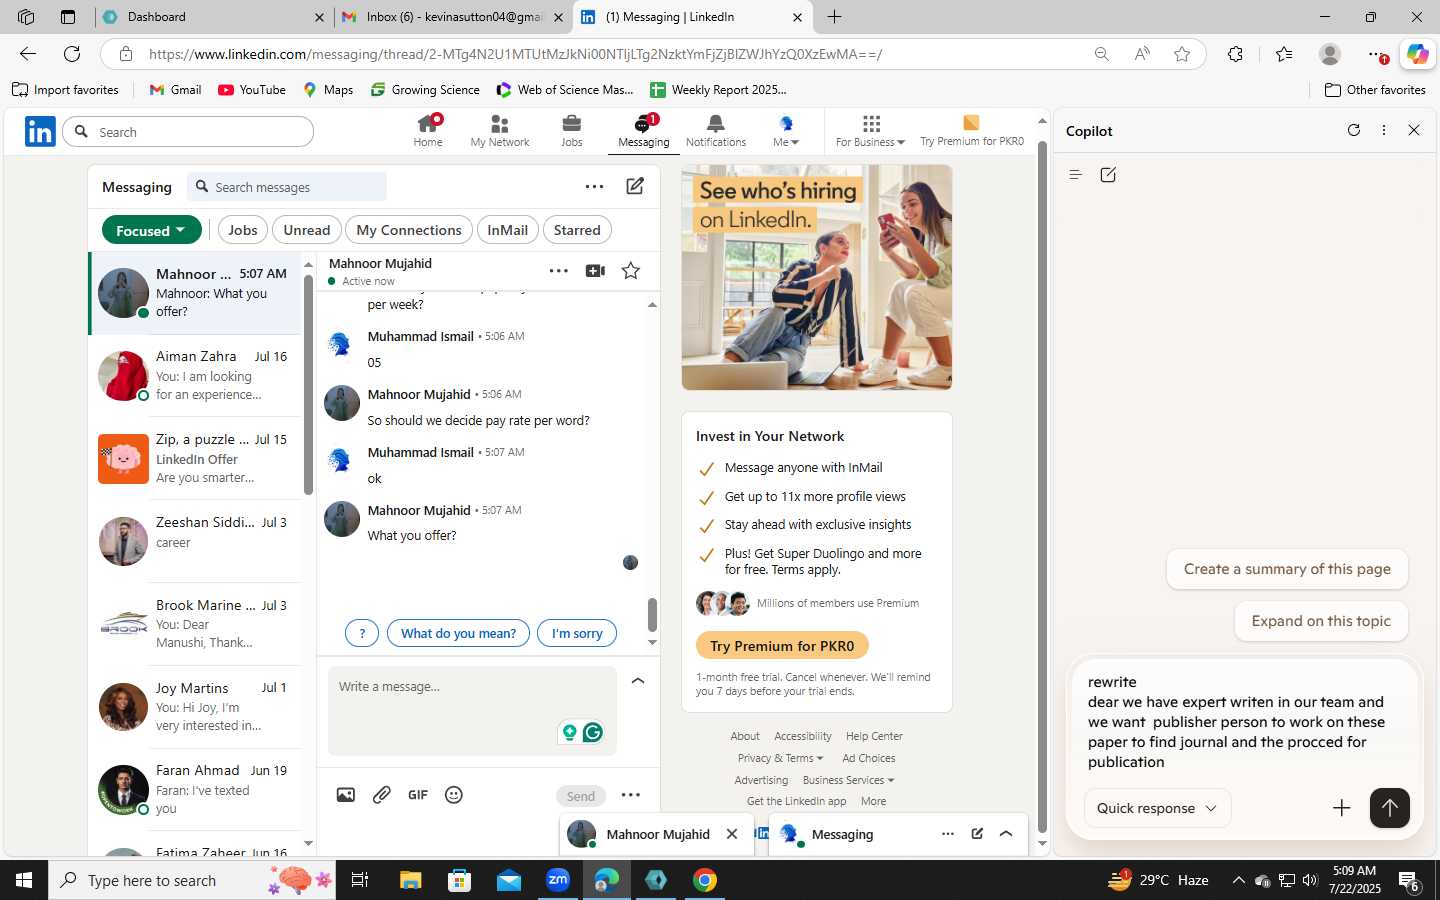
Task: Send the 'I'm sorry' quick reply
Action: tap(577, 633)
